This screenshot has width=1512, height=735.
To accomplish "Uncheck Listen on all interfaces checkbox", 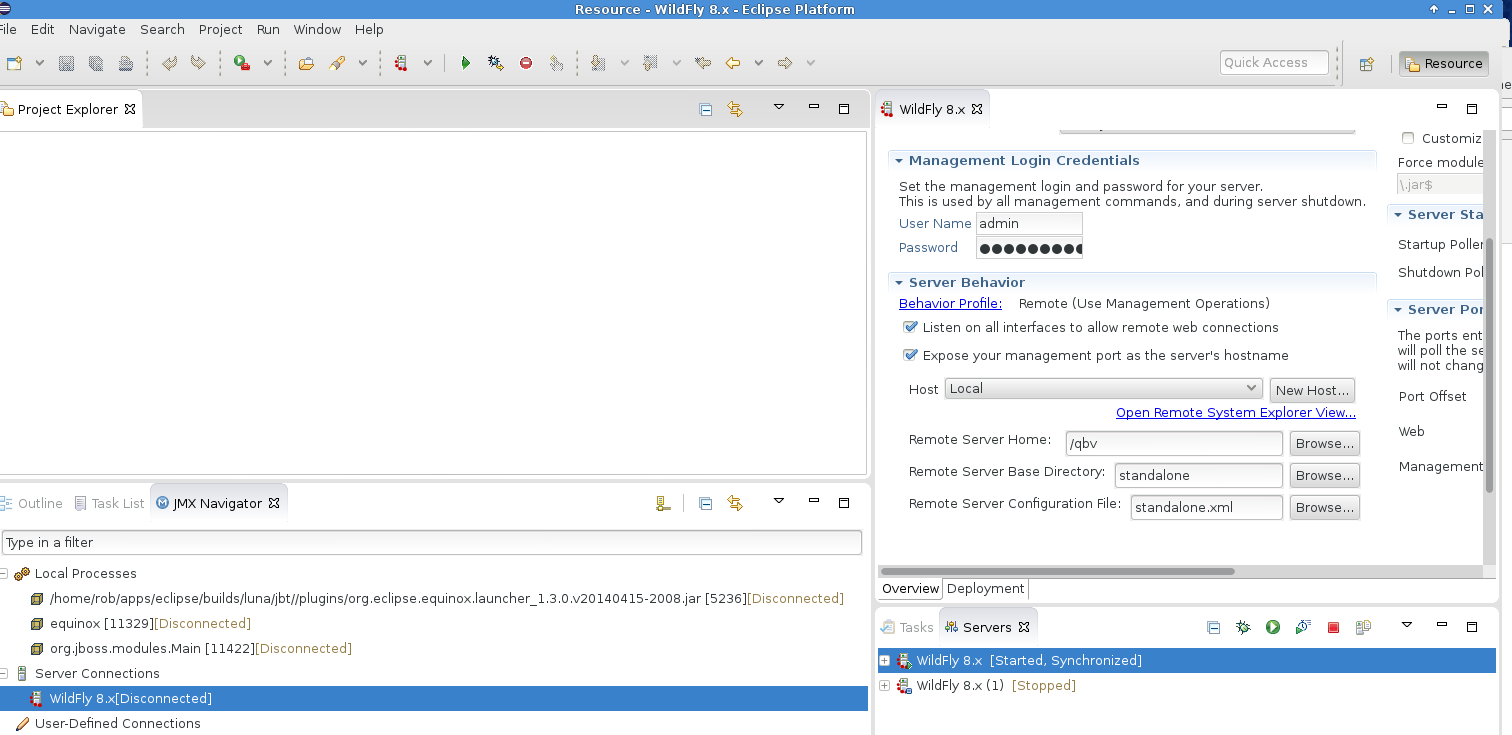I will point(910,327).
